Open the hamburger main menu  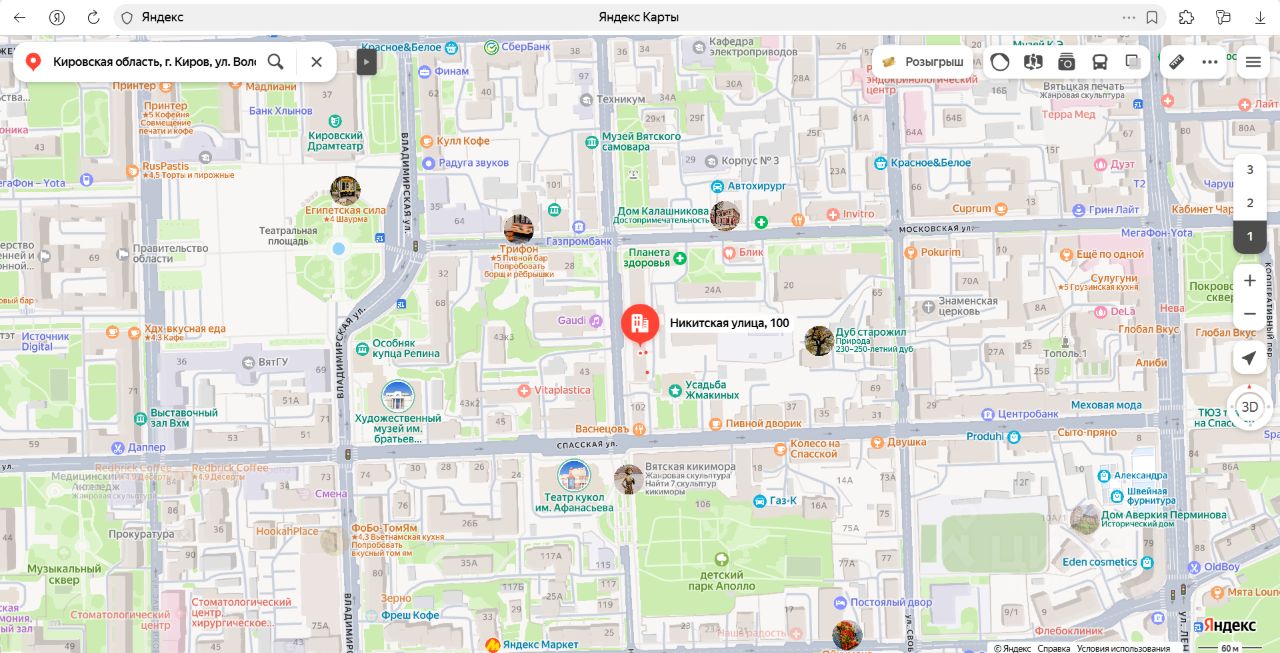pyautogui.click(x=1253, y=62)
